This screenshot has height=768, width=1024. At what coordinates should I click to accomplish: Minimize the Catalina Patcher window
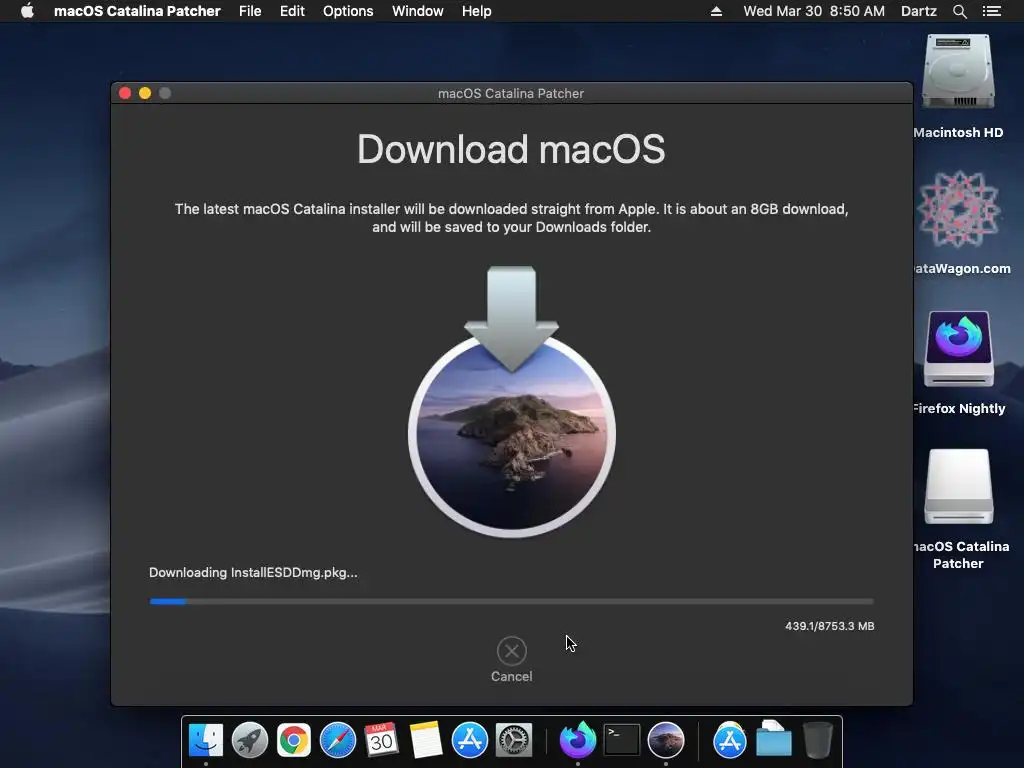(145, 93)
